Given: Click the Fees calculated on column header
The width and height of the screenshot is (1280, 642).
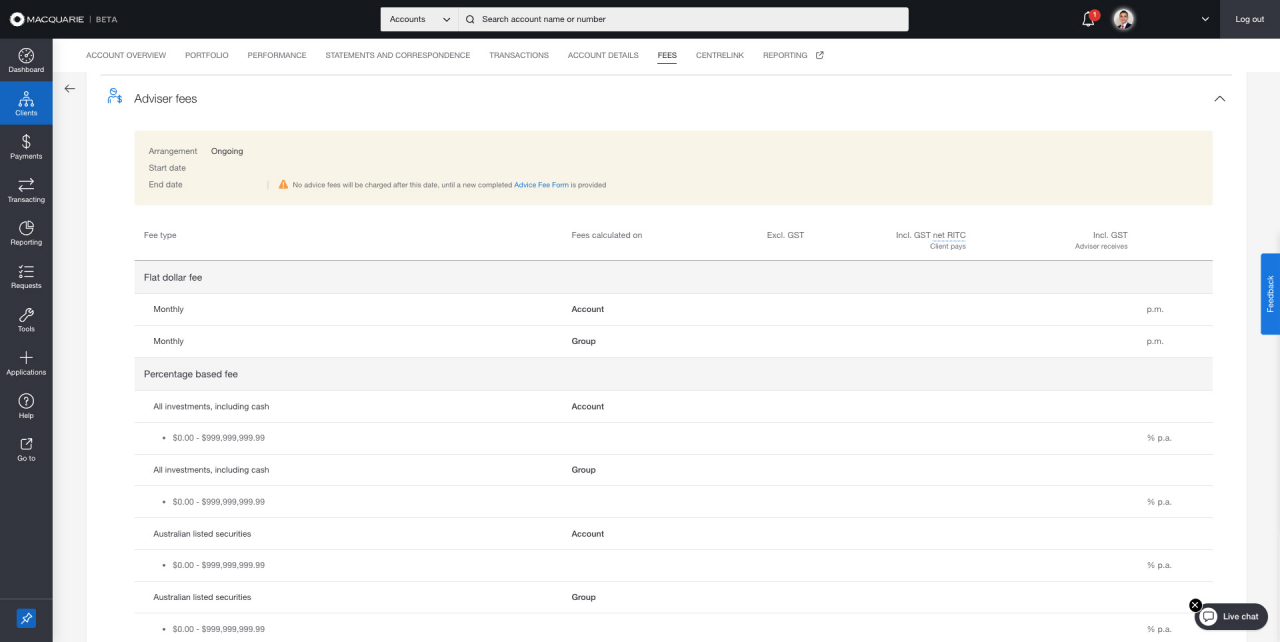Looking at the screenshot, I should click(x=607, y=235).
